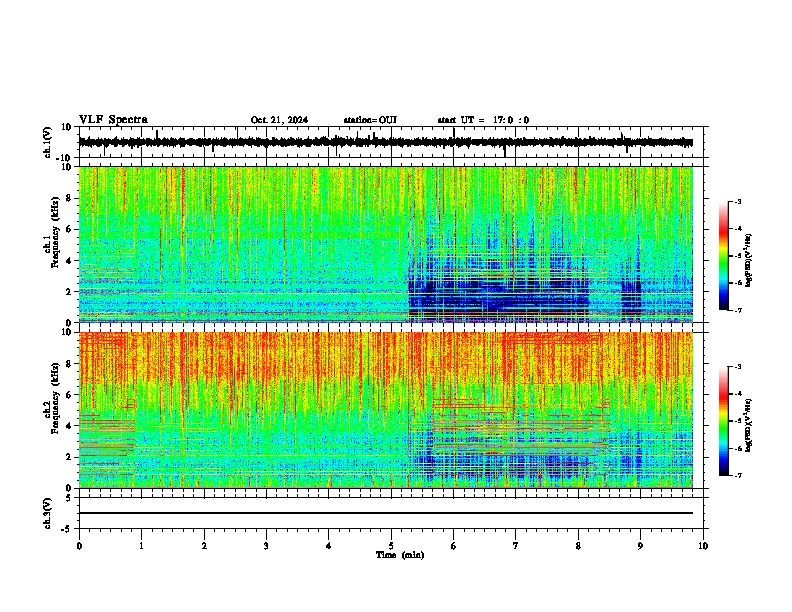Click time axis tick label "3"
The height and width of the screenshot is (612, 792).
(267, 546)
